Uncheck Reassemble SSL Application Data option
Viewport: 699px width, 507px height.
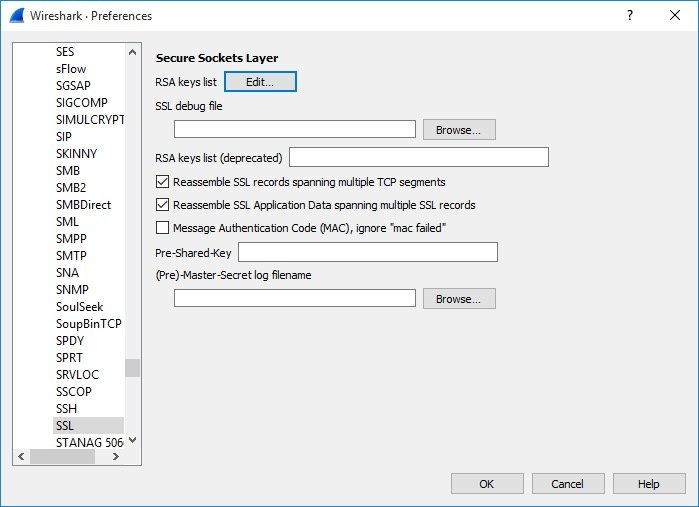click(162, 205)
